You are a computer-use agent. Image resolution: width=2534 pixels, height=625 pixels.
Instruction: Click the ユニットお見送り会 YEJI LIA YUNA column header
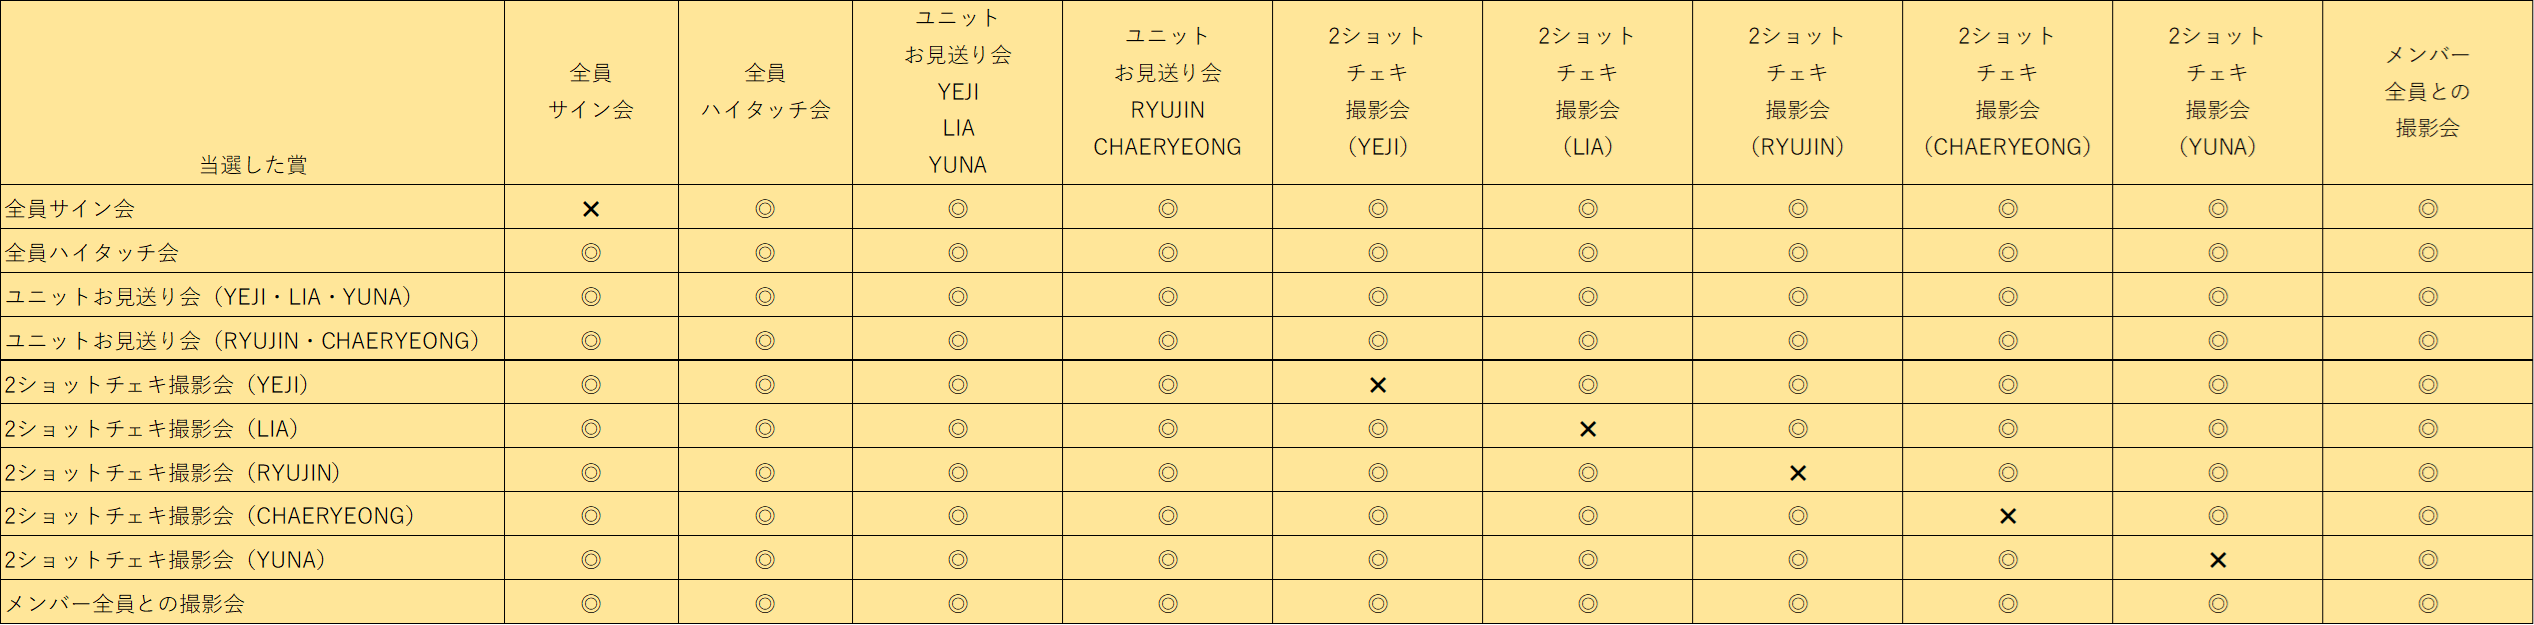pyautogui.click(x=957, y=91)
